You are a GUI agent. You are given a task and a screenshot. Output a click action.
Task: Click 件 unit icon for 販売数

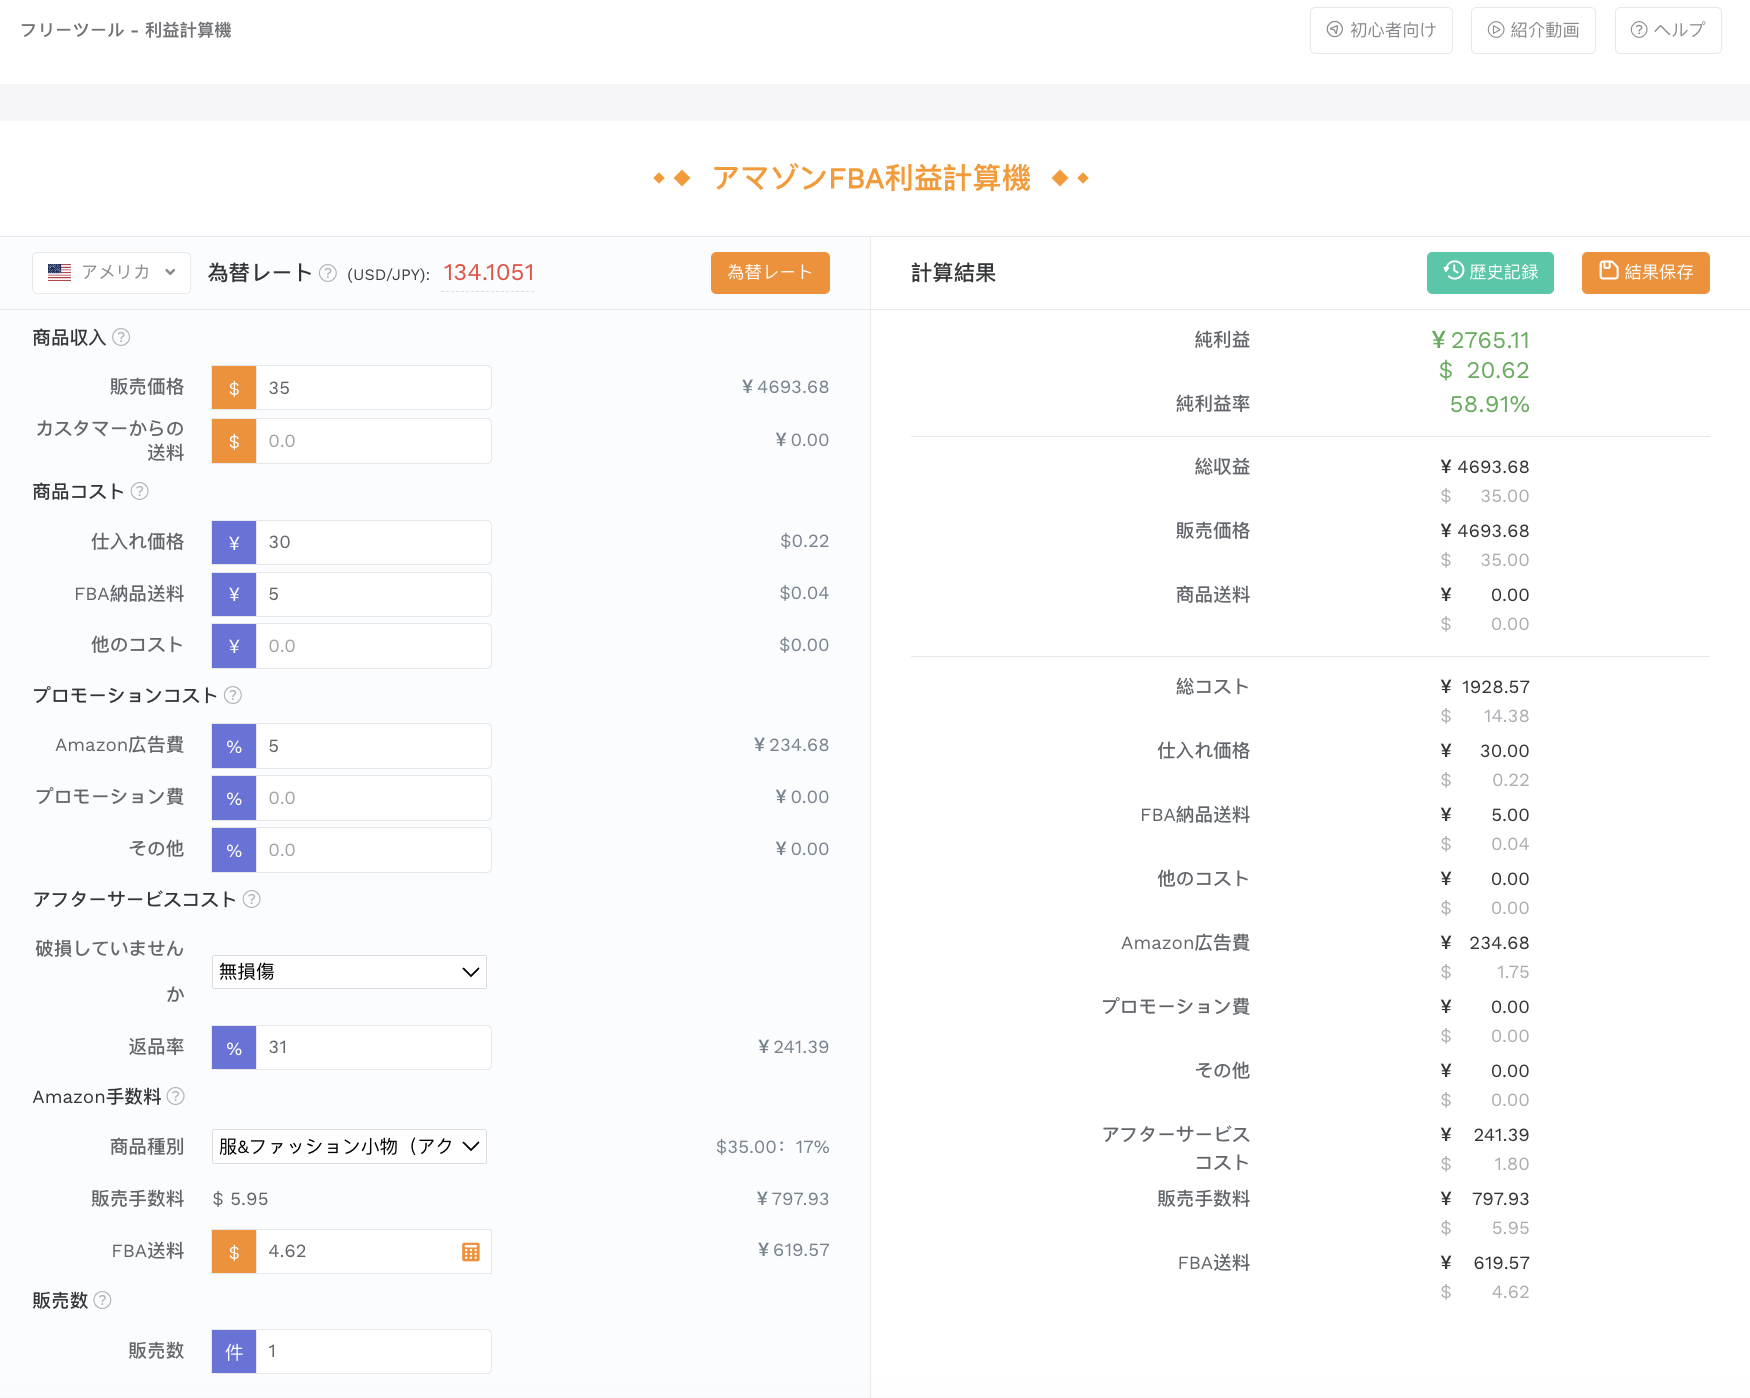pos(234,1351)
